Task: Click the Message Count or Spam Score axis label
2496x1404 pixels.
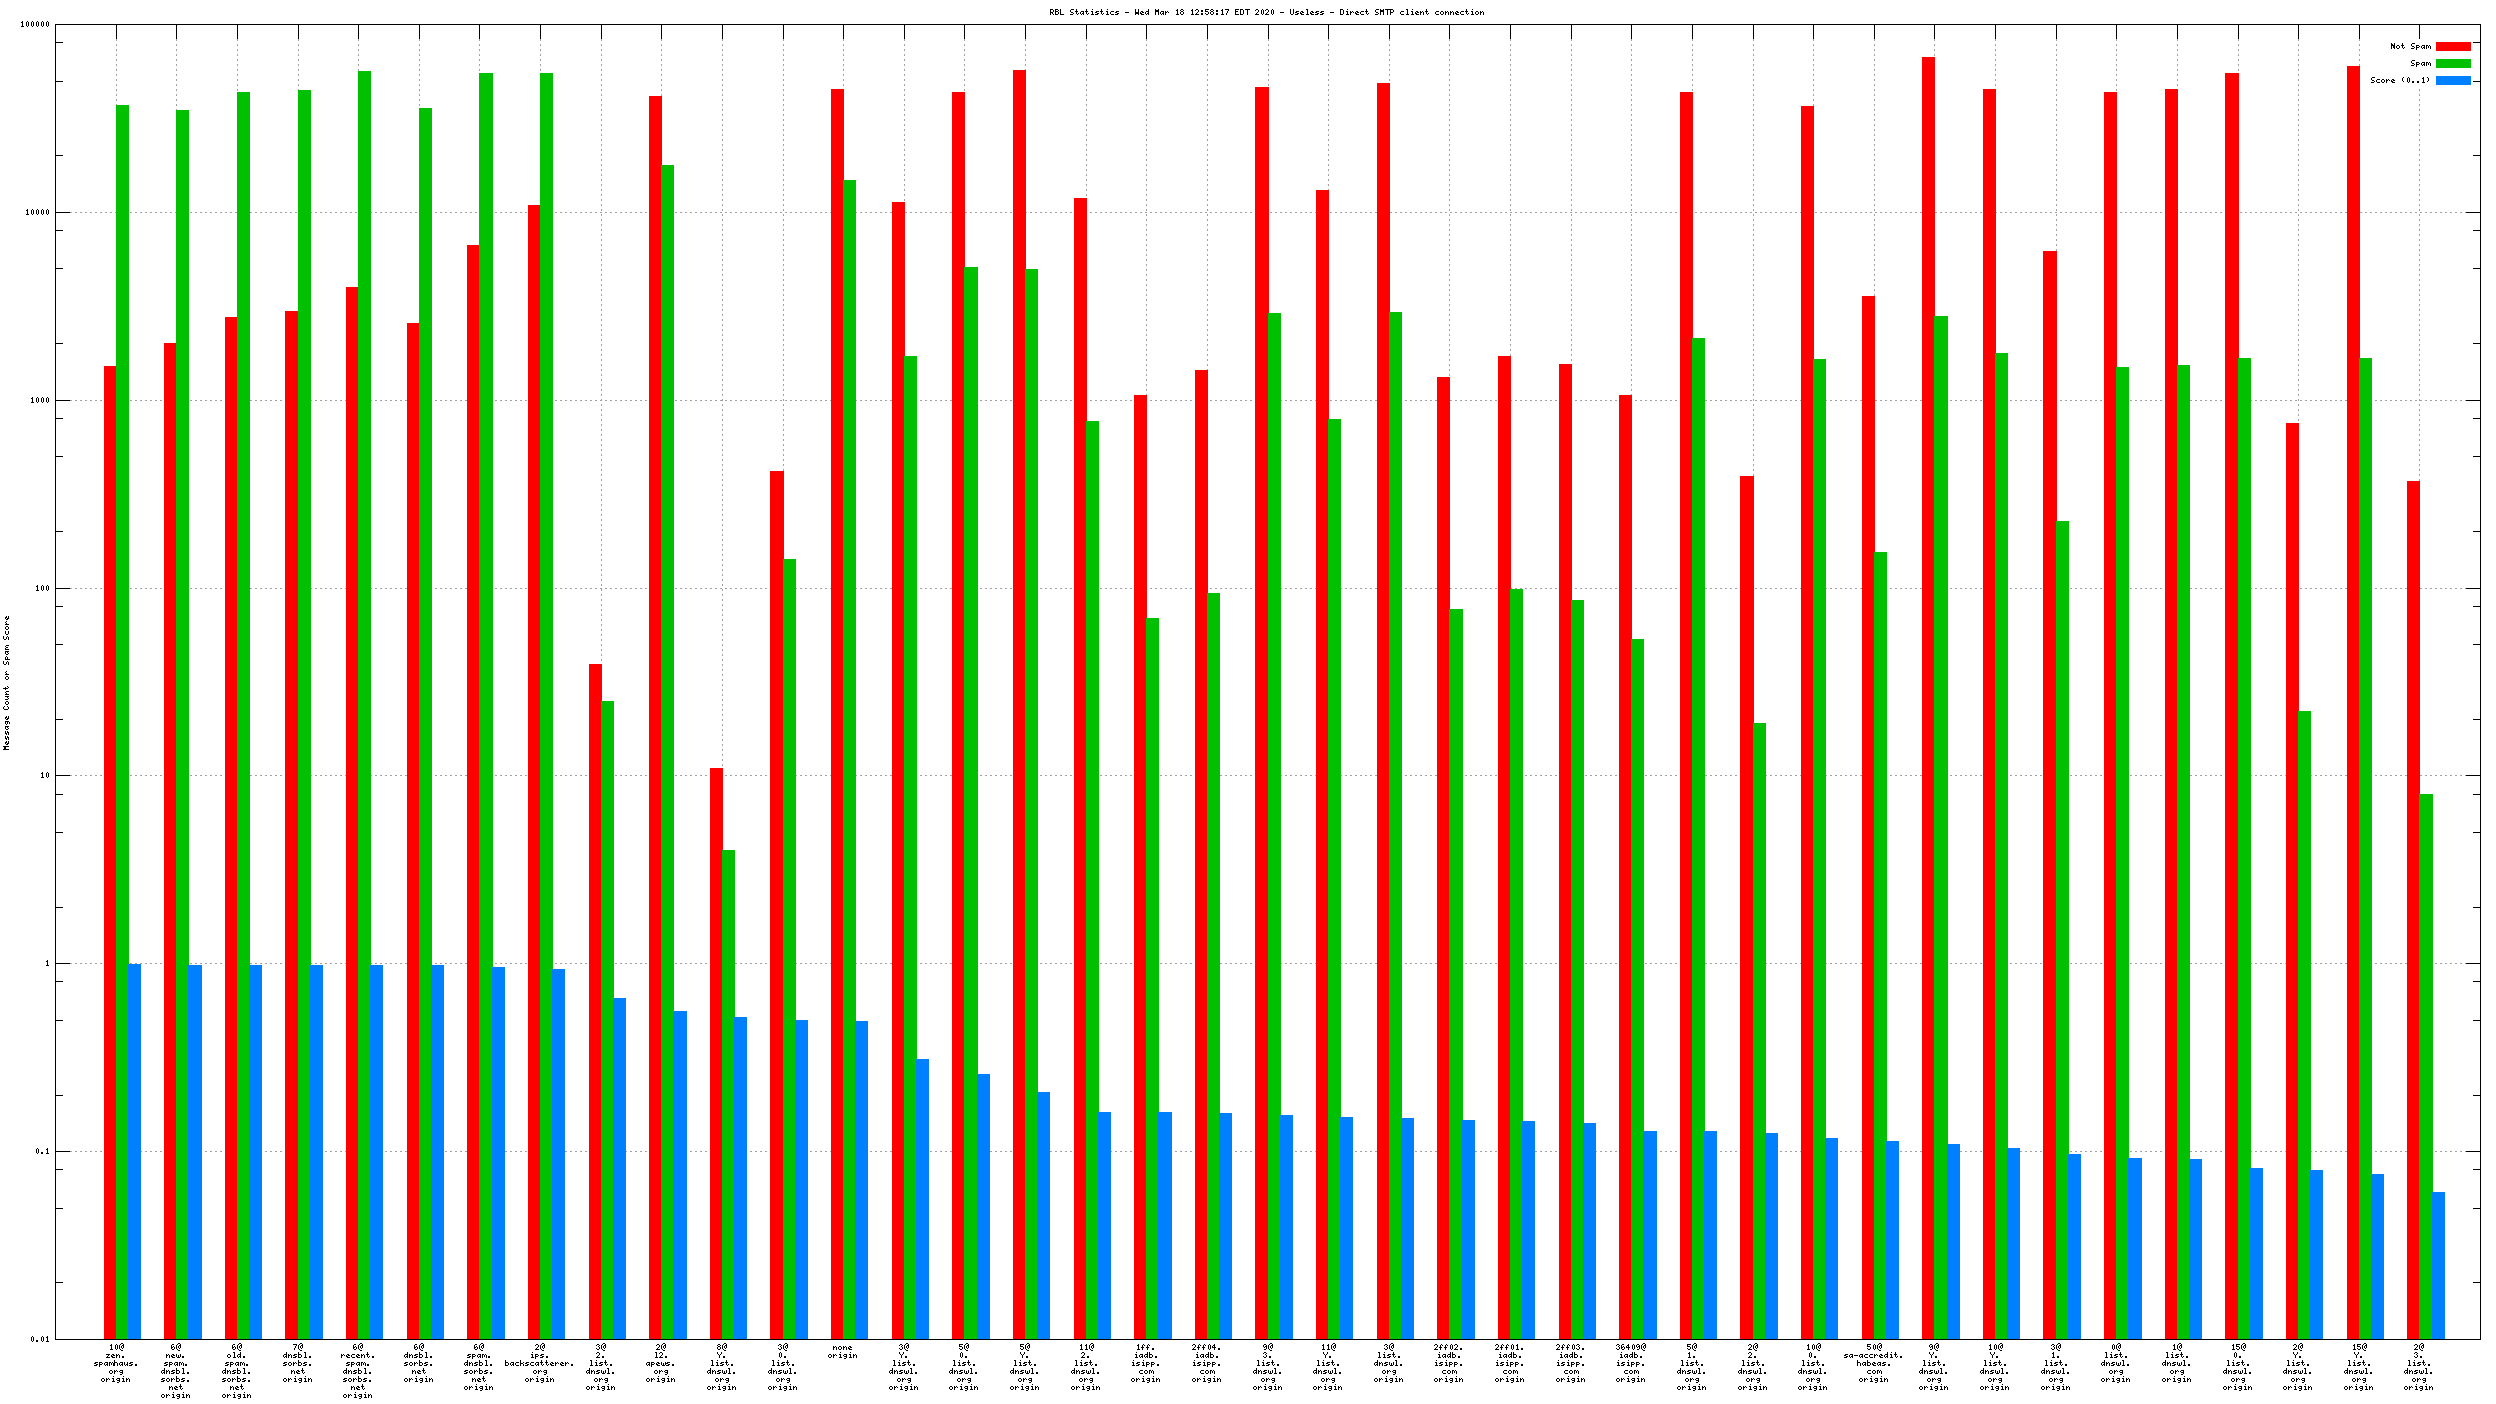Action: coord(7,682)
